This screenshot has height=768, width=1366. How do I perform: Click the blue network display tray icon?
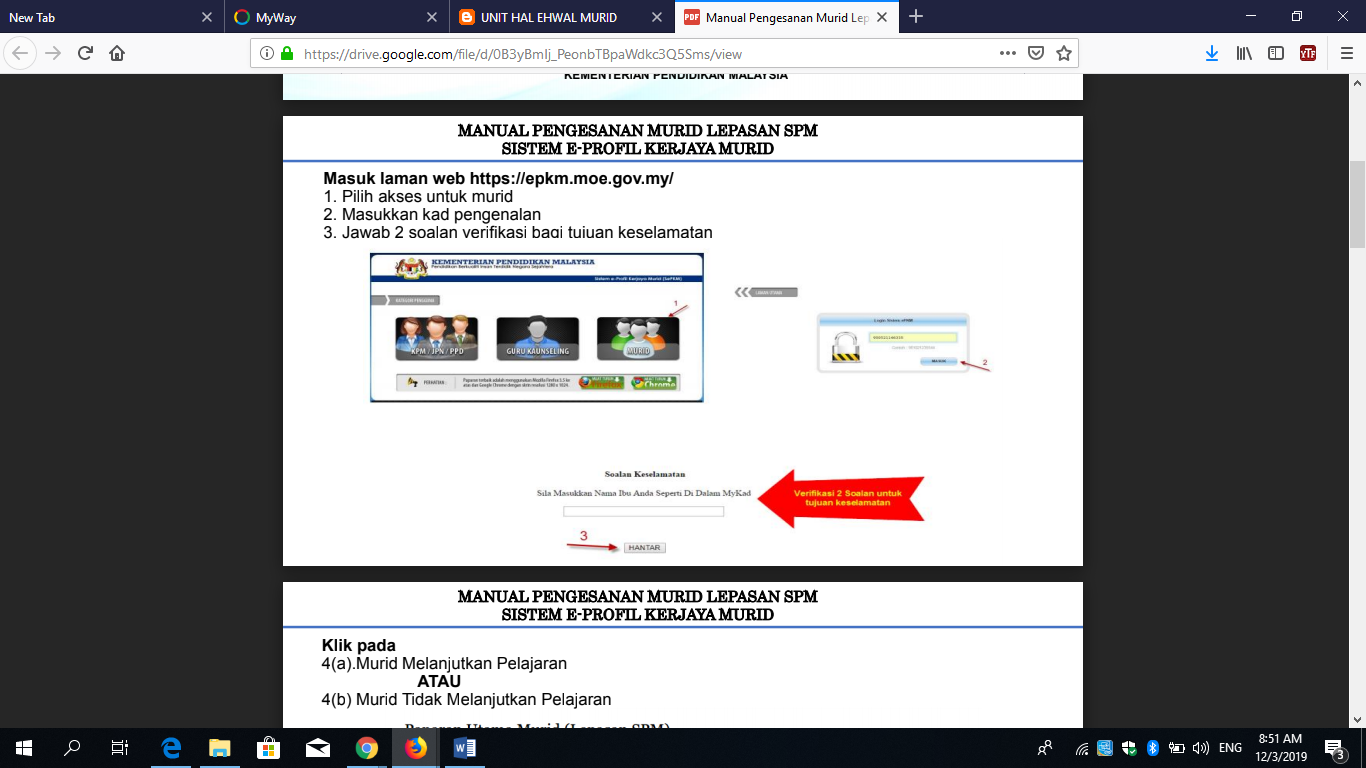pyautogui.click(x=1105, y=748)
